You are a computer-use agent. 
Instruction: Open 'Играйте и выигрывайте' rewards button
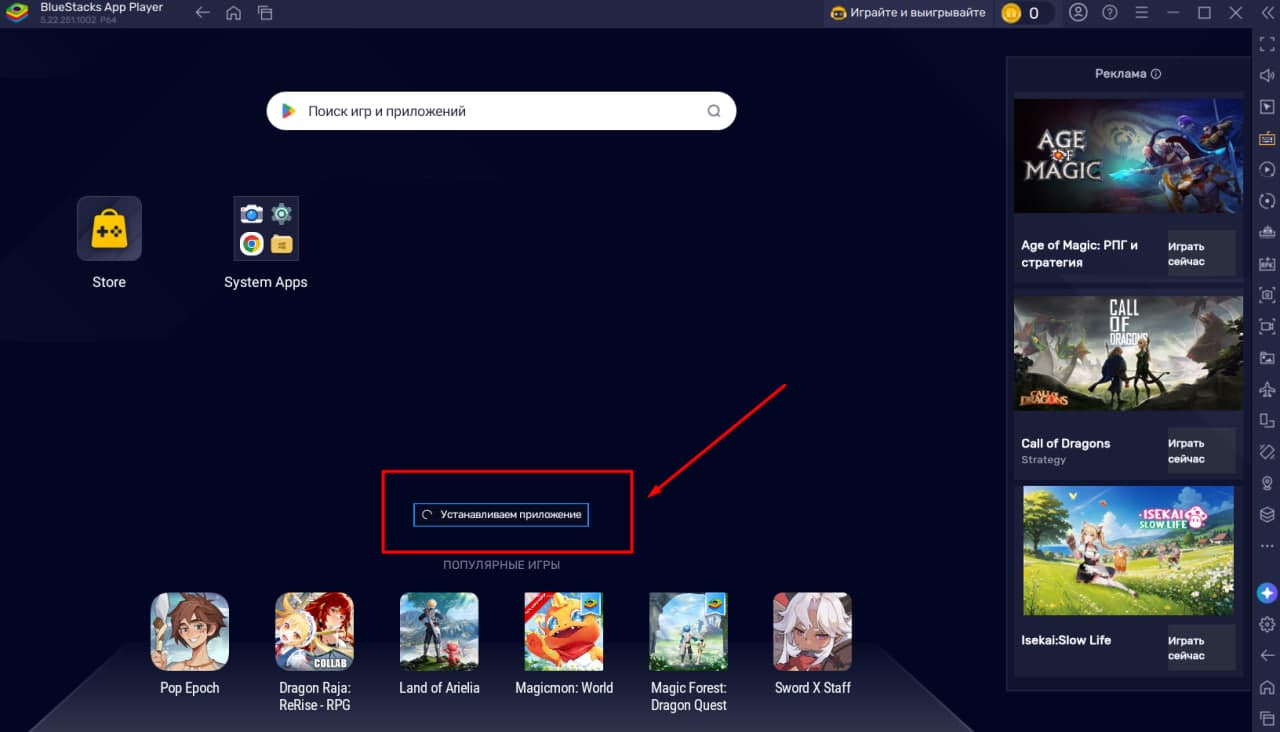click(909, 13)
